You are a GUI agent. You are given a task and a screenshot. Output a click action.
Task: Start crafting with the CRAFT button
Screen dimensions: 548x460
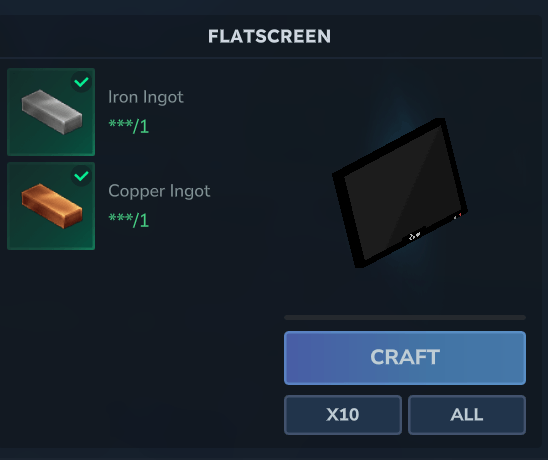[x=405, y=358]
